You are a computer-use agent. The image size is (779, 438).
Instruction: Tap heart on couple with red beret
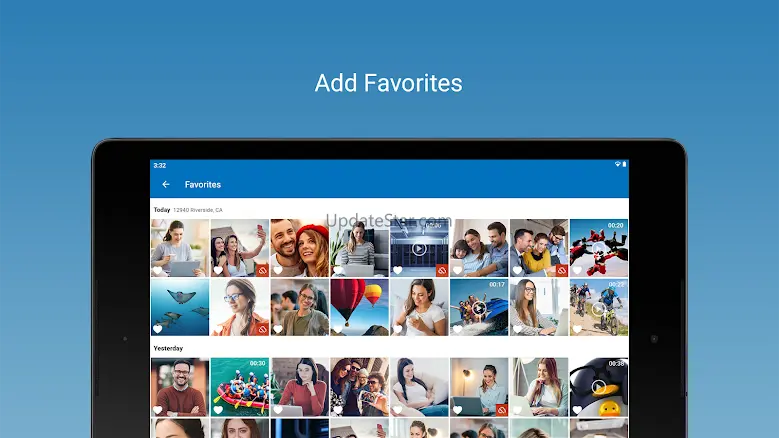pos(278,271)
